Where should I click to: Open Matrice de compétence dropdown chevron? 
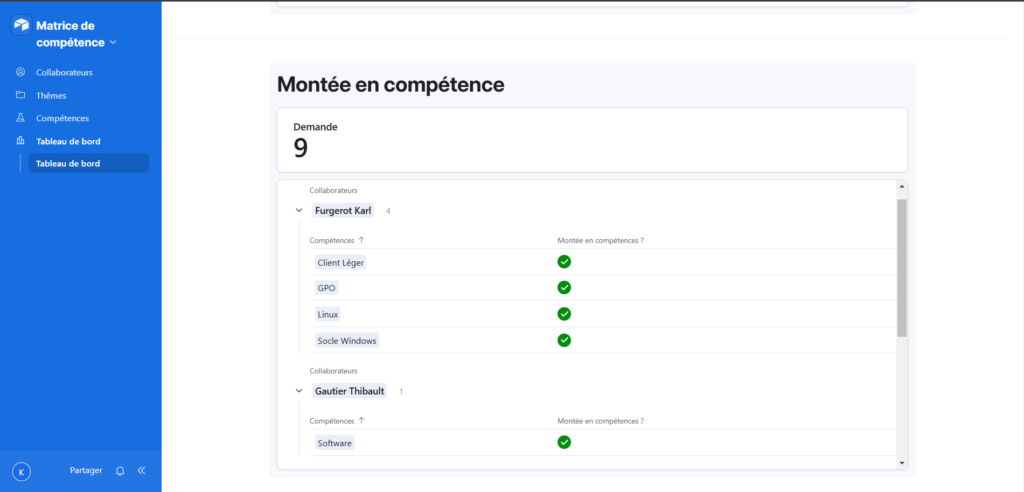(113, 42)
